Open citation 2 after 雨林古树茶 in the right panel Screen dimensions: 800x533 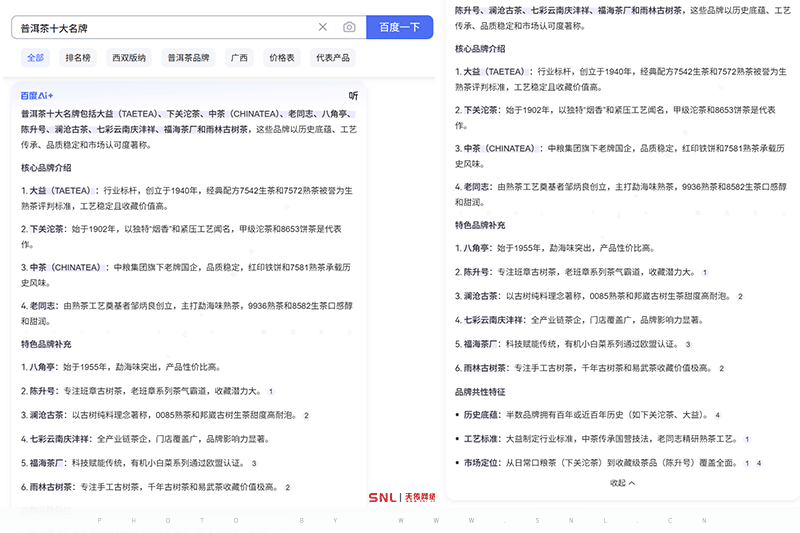click(x=721, y=368)
